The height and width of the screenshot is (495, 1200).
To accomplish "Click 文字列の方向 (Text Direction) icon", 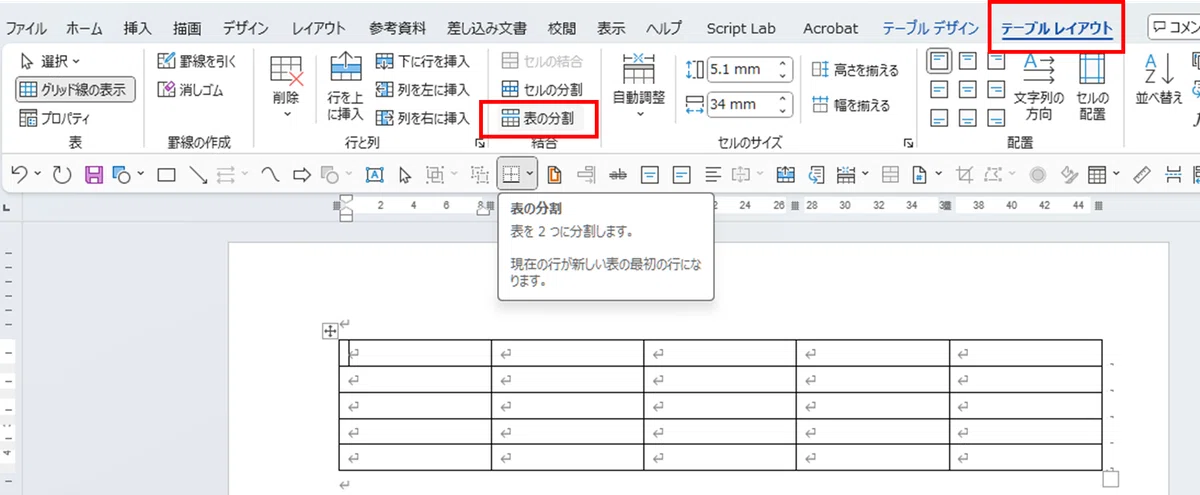I will 1039,87.
